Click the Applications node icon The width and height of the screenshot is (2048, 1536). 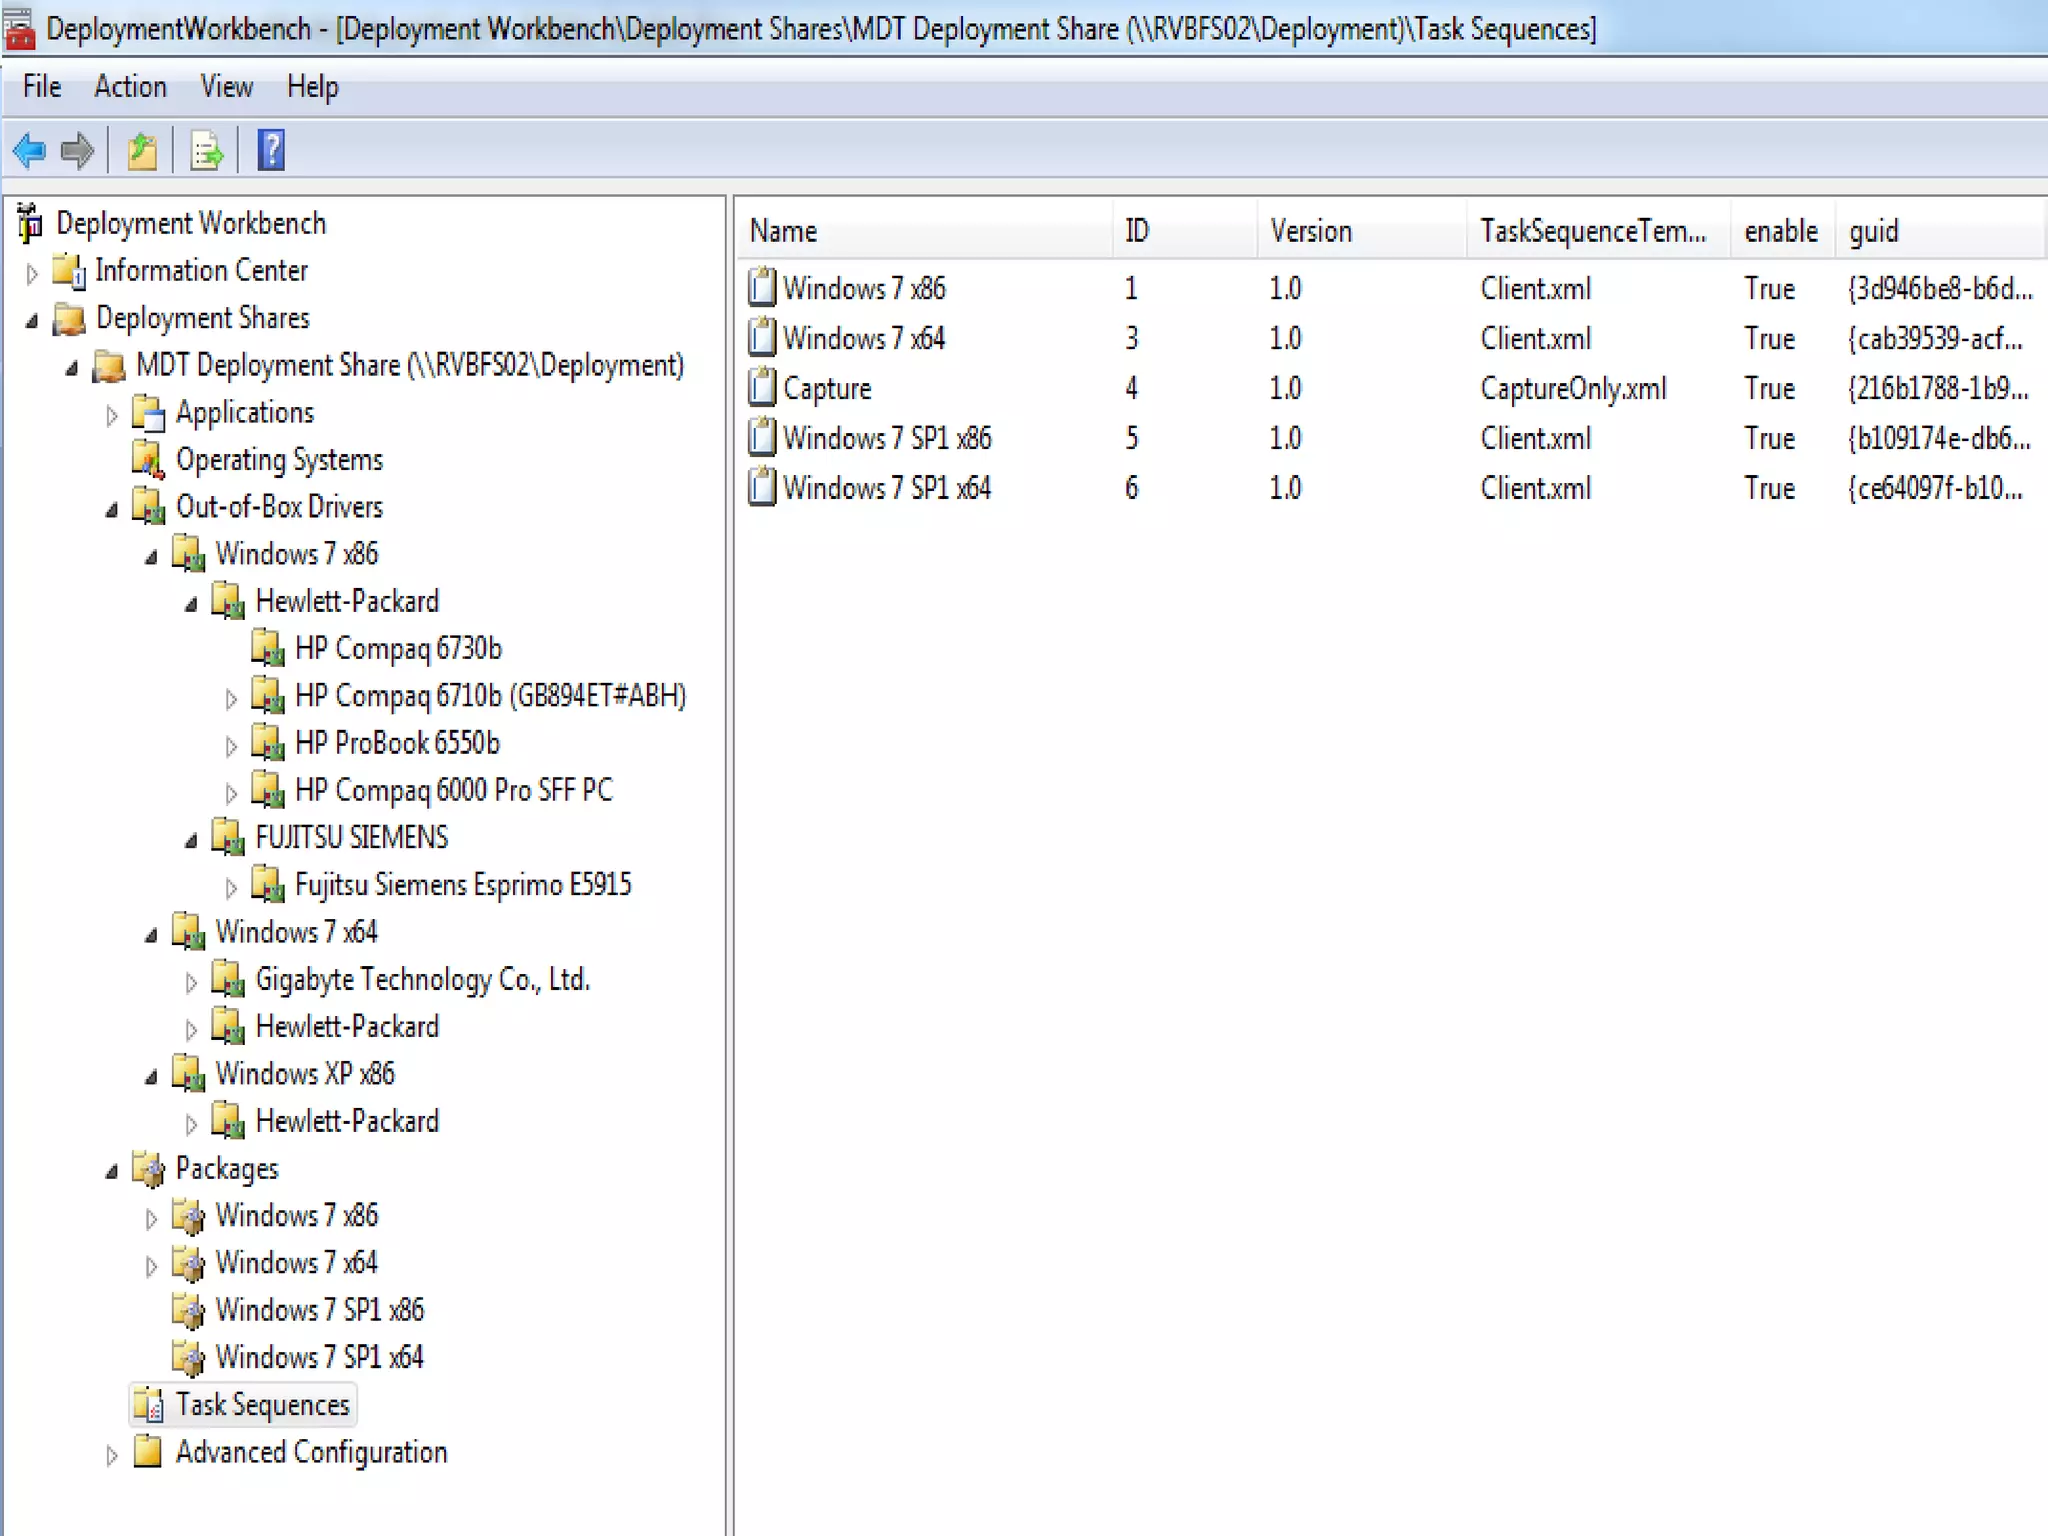[x=149, y=413]
